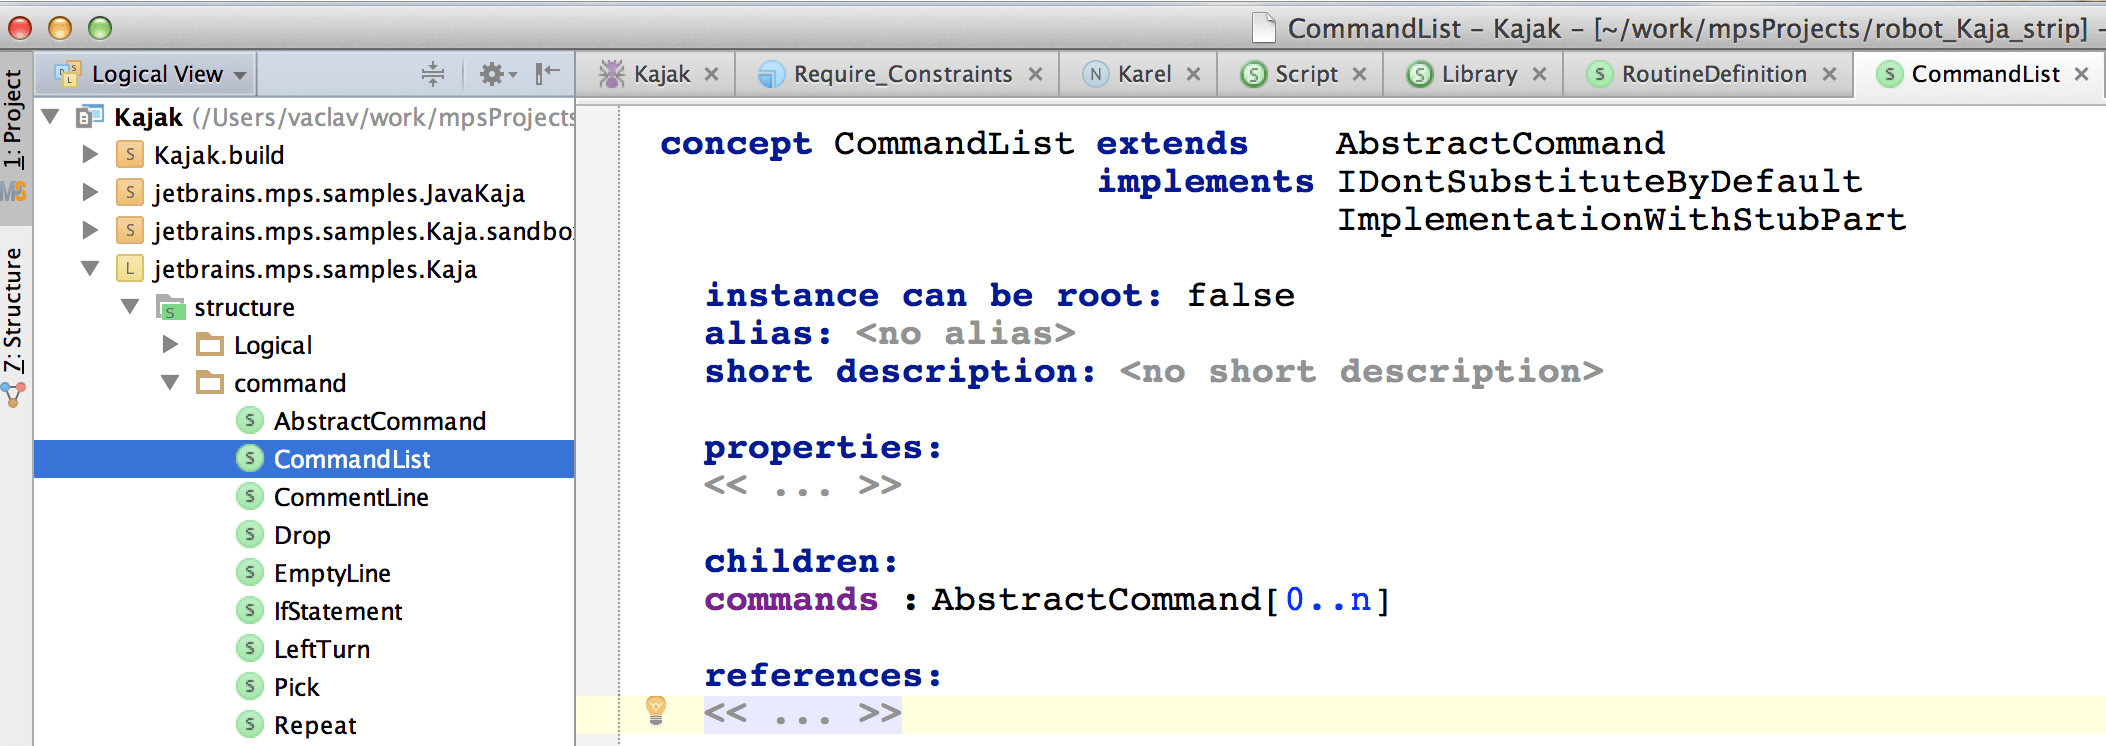
Task: Click the settings gear in Logical View toolbar
Action: click(x=492, y=74)
